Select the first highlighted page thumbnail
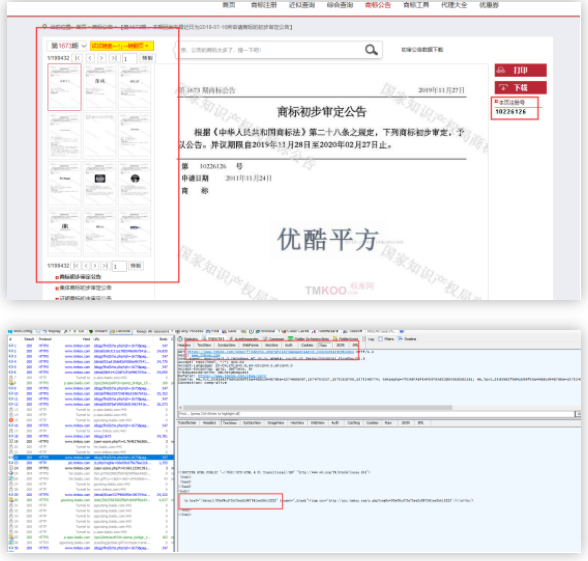Viewport: 588px width, 561px height. [64, 87]
